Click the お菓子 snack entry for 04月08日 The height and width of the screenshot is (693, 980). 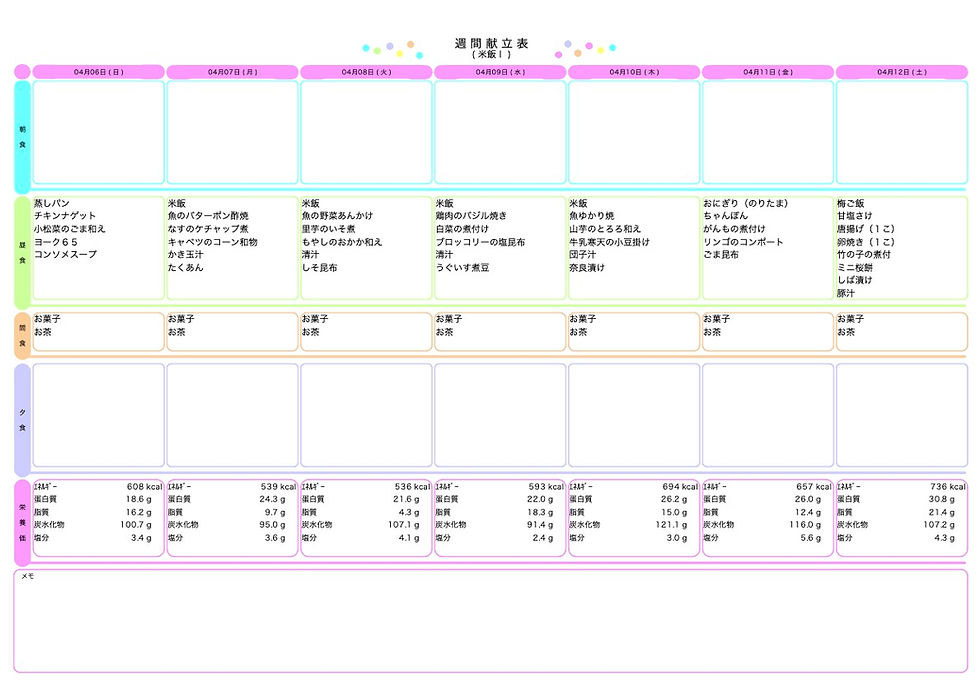click(315, 319)
